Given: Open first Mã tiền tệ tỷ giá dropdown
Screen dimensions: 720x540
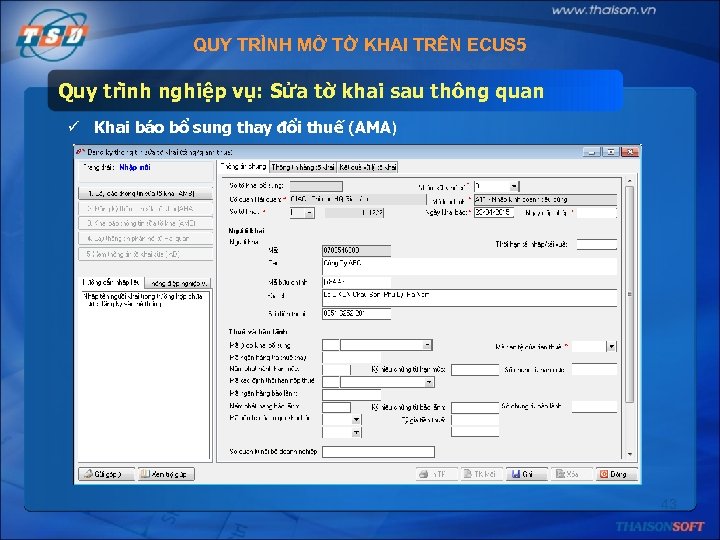Looking at the screenshot, I should point(356,420).
